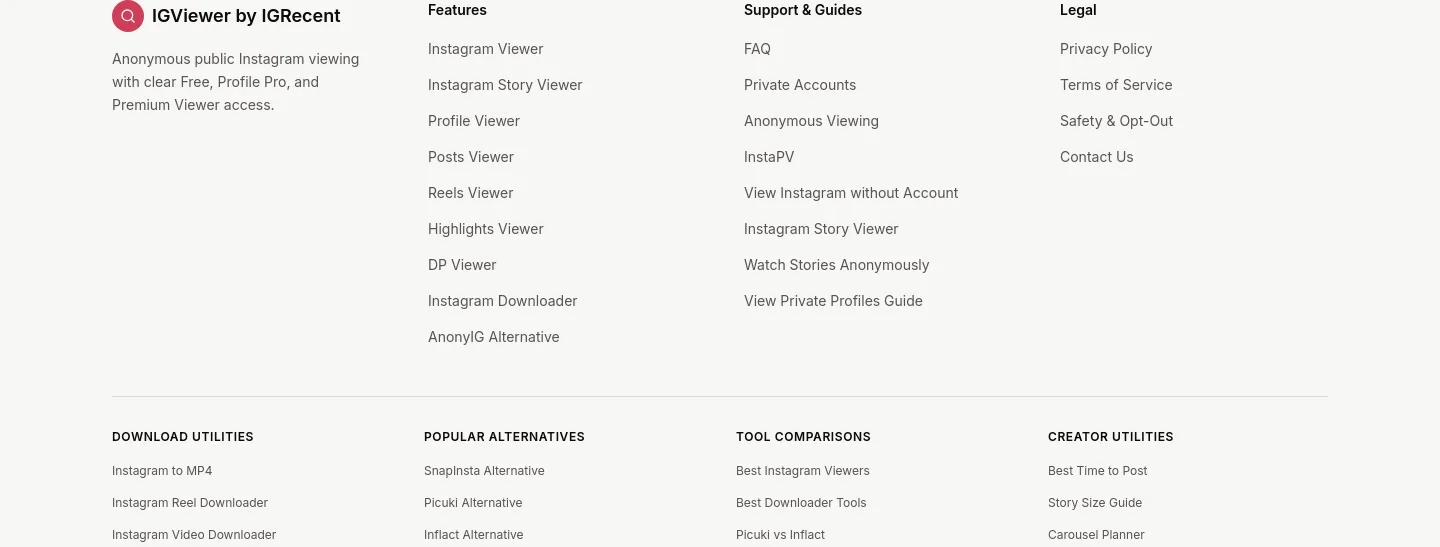This screenshot has width=1440, height=547.
Task: Open the View Private Profiles Guide
Action: coord(833,301)
